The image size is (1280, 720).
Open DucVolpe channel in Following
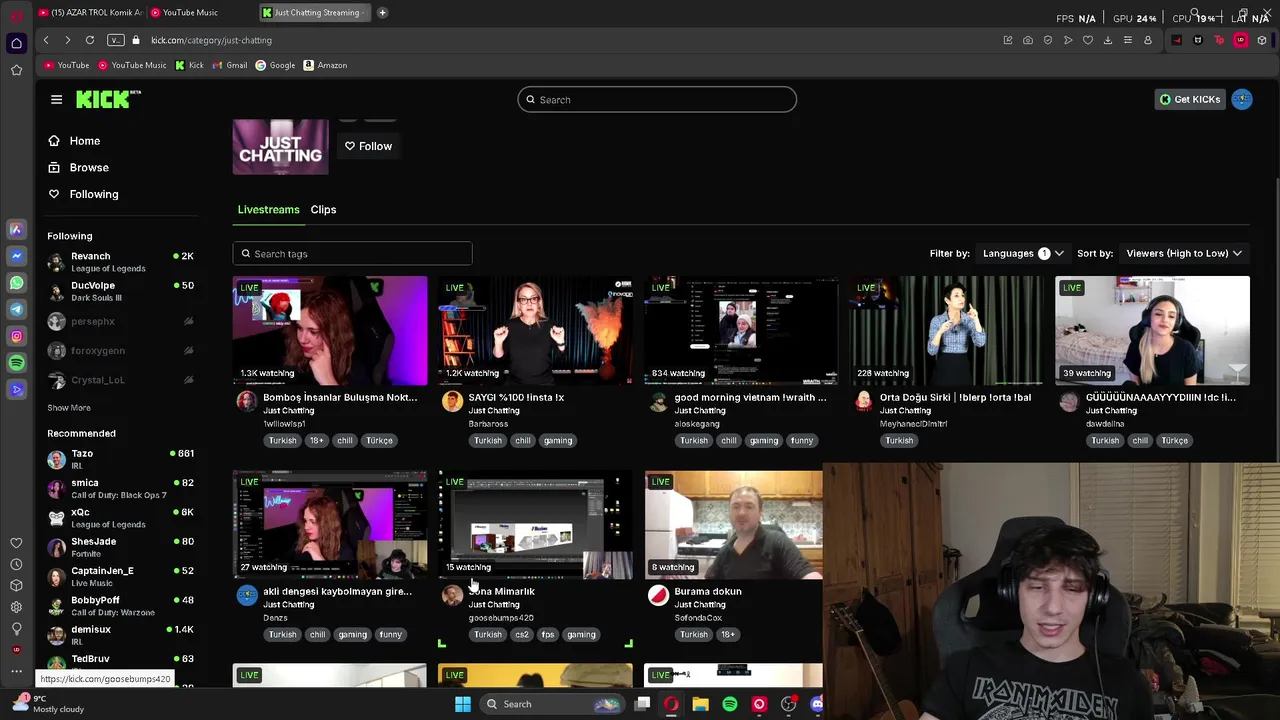120,291
